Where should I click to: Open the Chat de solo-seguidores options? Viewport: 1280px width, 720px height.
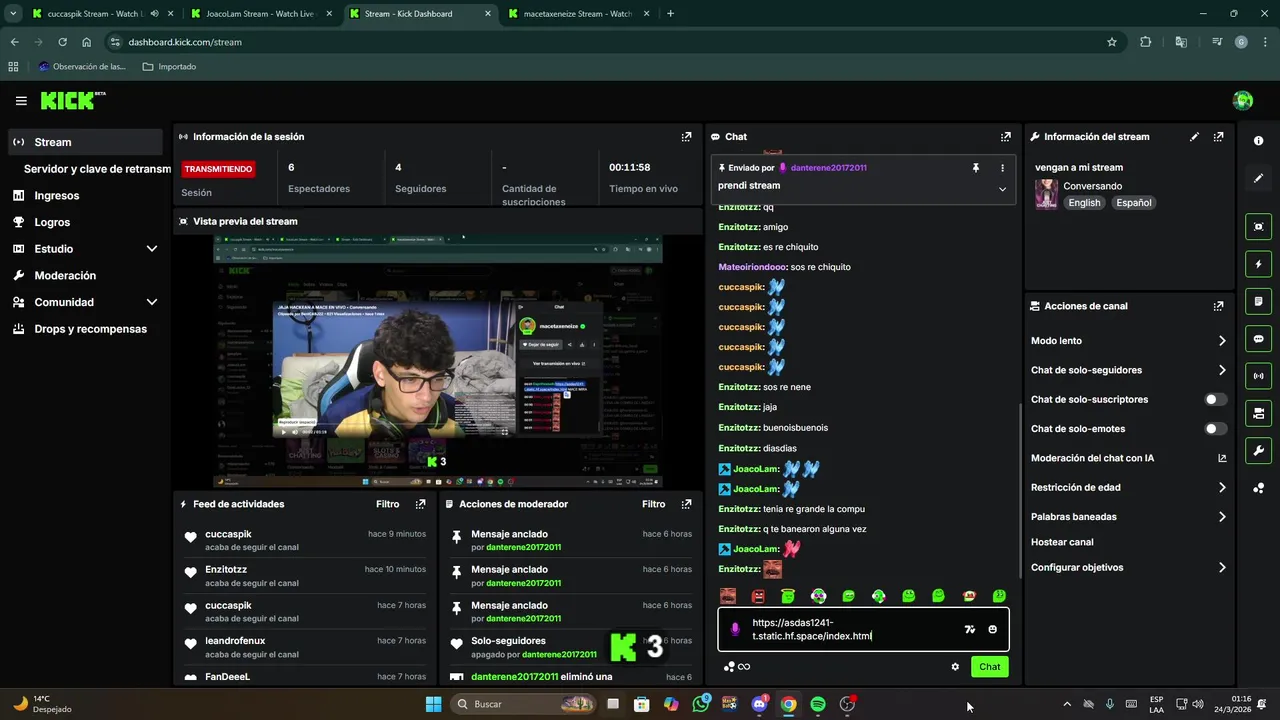coord(1128,370)
